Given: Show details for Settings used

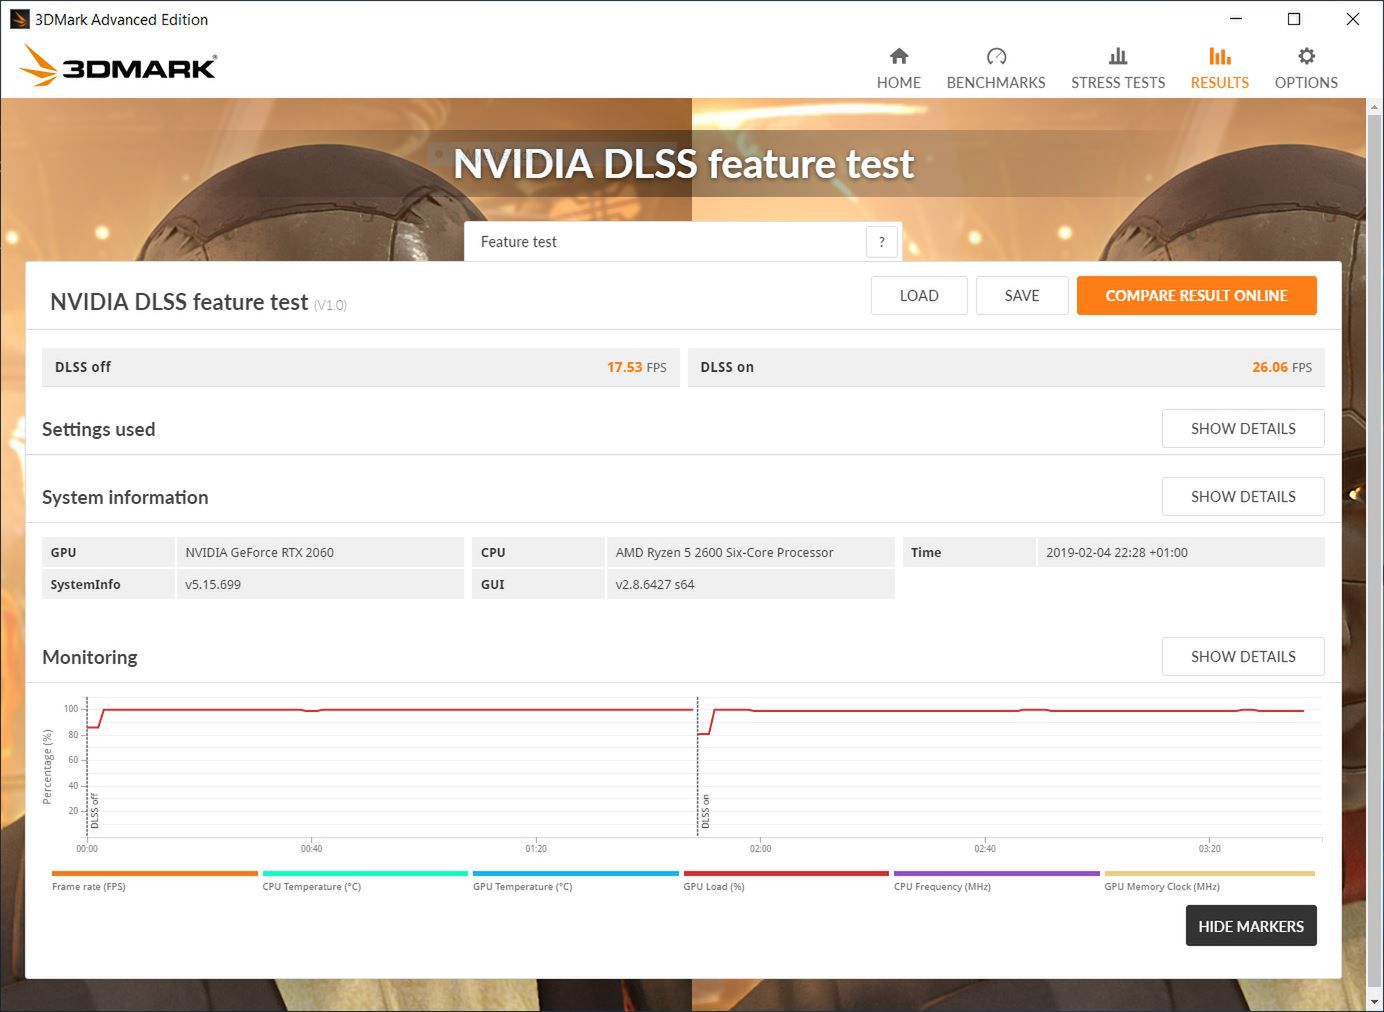Looking at the screenshot, I should (1243, 428).
